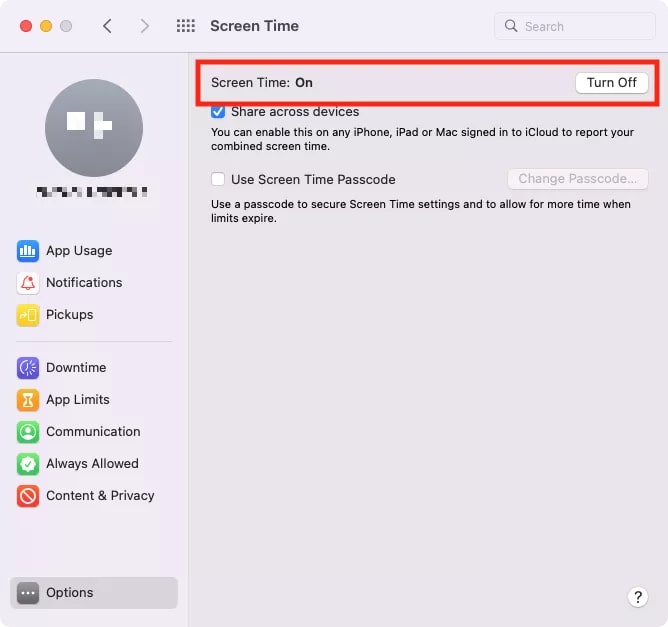Enable Use Screen Time Passcode checkbox

pos(218,180)
